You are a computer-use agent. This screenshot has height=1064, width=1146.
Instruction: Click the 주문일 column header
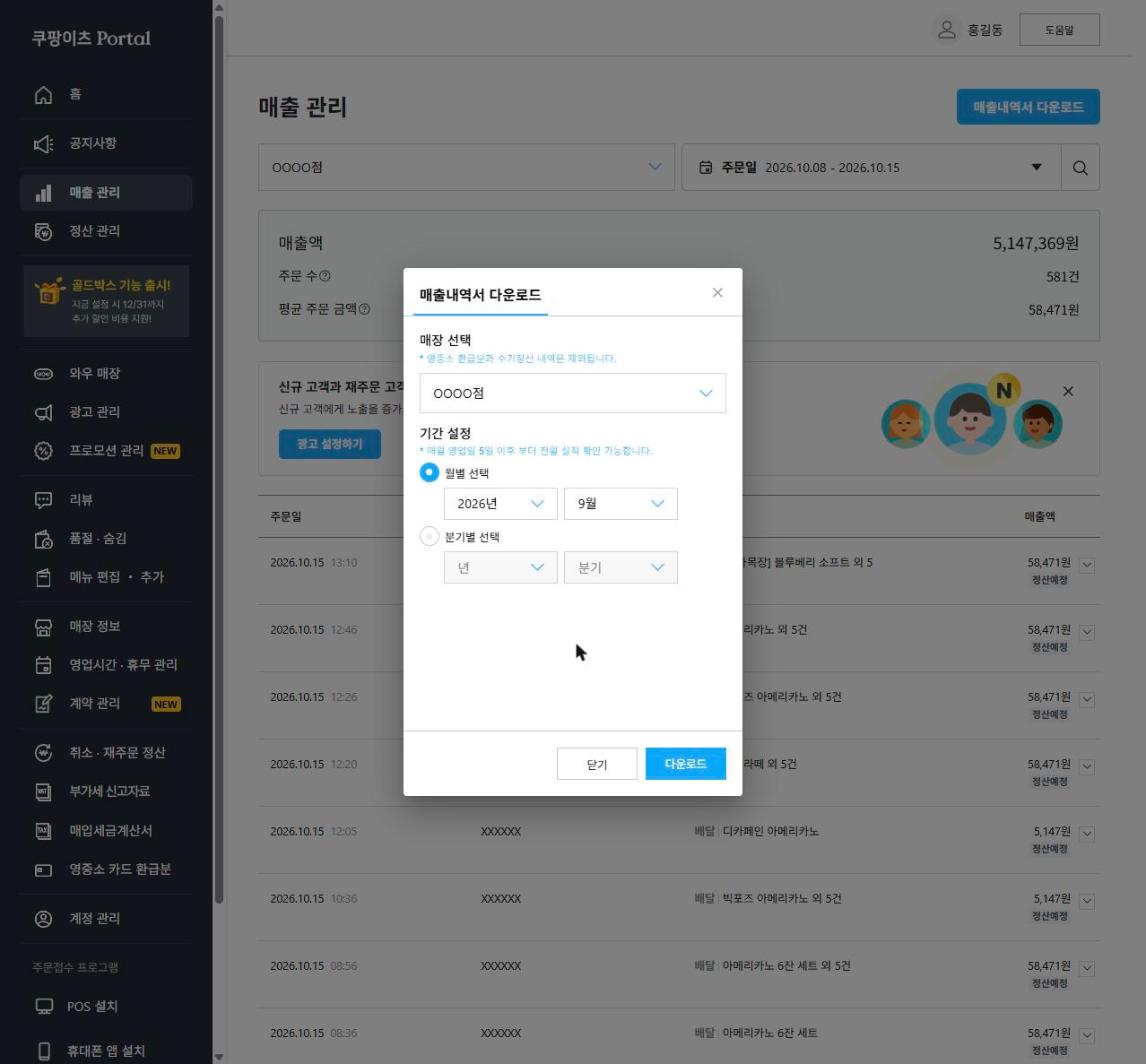pos(286,517)
